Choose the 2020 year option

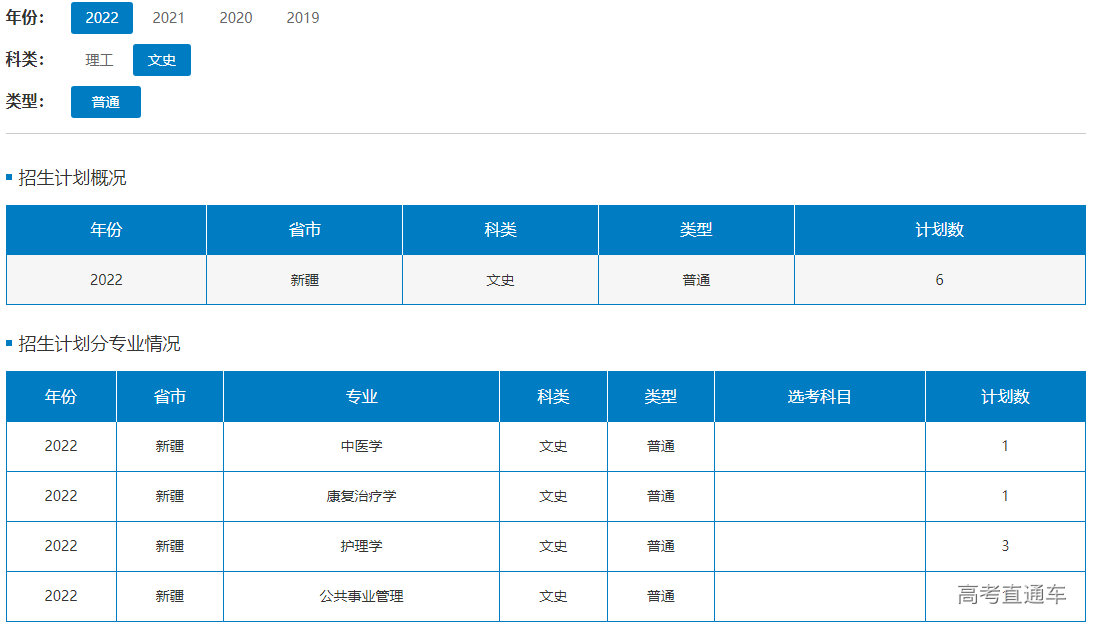coord(235,18)
